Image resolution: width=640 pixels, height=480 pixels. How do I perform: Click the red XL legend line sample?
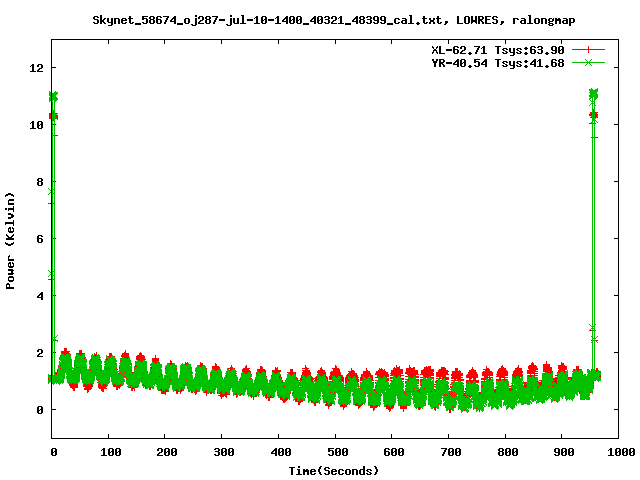tap(588, 50)
